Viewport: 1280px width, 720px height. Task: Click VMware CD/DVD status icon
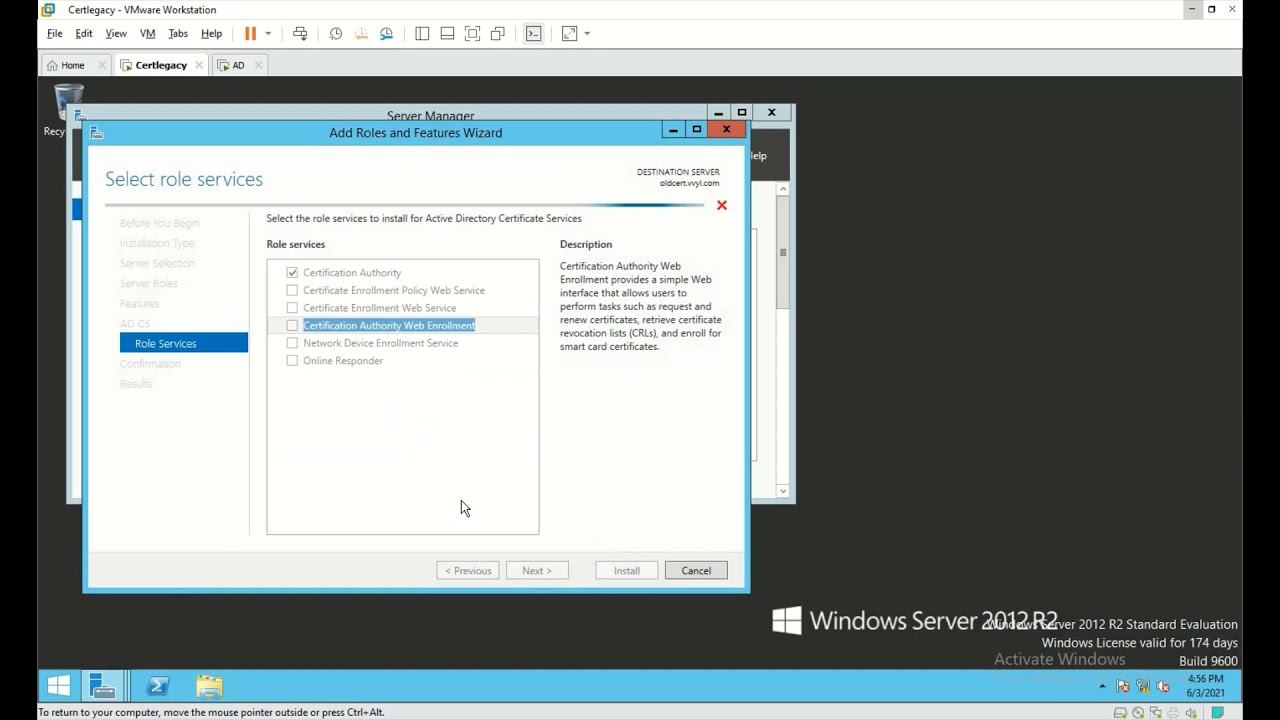[x=1138, y=713]
